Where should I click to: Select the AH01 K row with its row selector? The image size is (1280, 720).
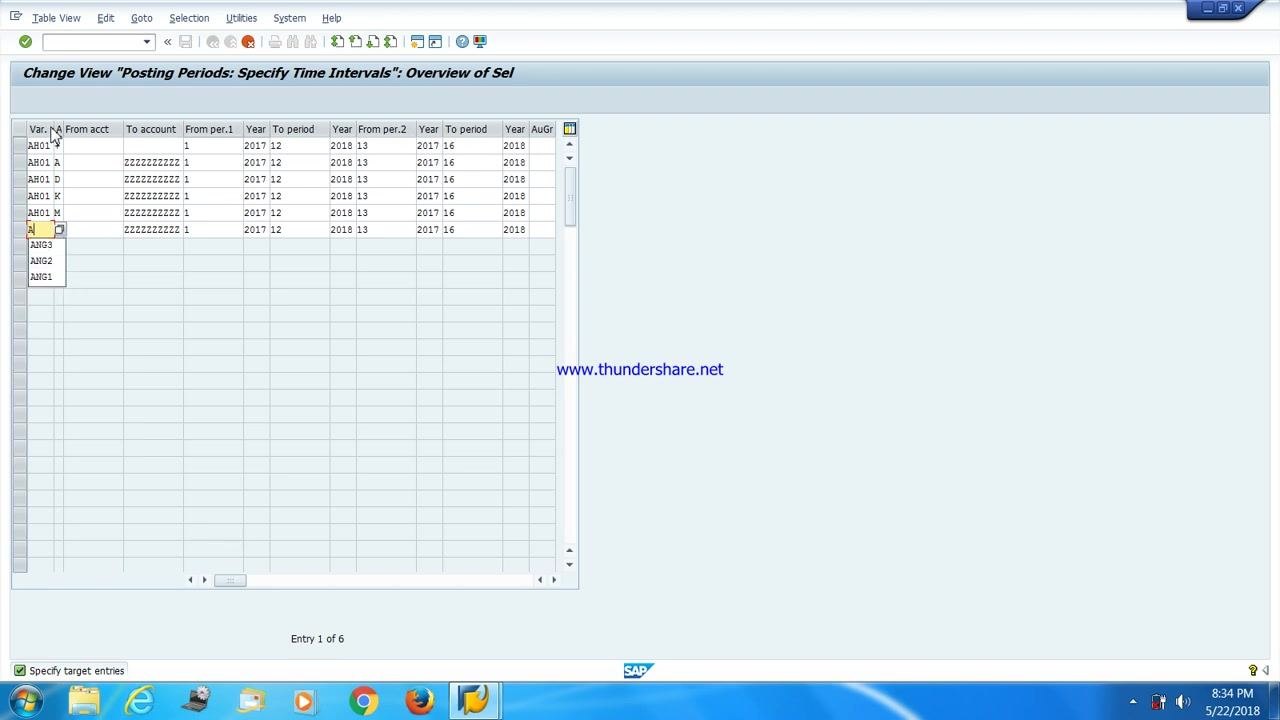(x=19, y=197)
